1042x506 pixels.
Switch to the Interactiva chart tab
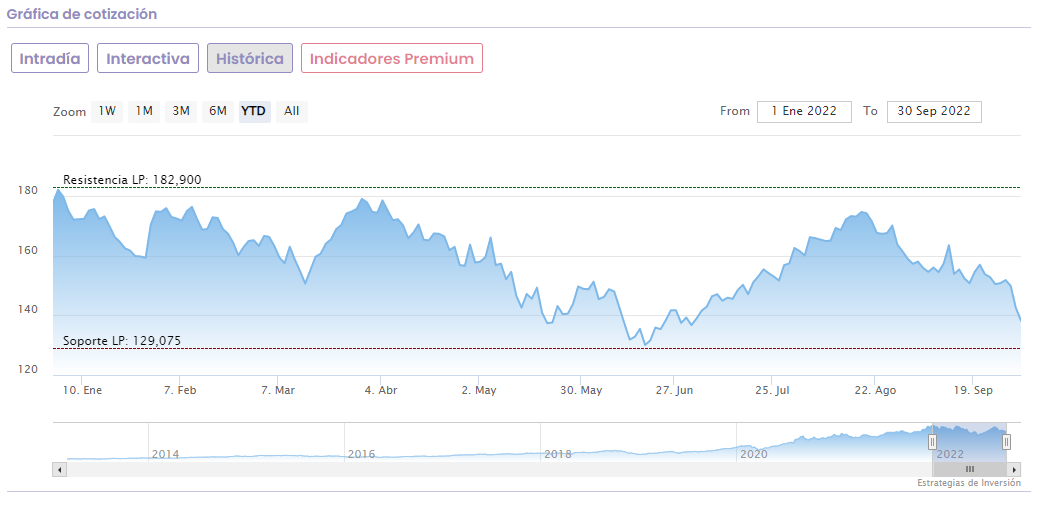pos(148,59)
